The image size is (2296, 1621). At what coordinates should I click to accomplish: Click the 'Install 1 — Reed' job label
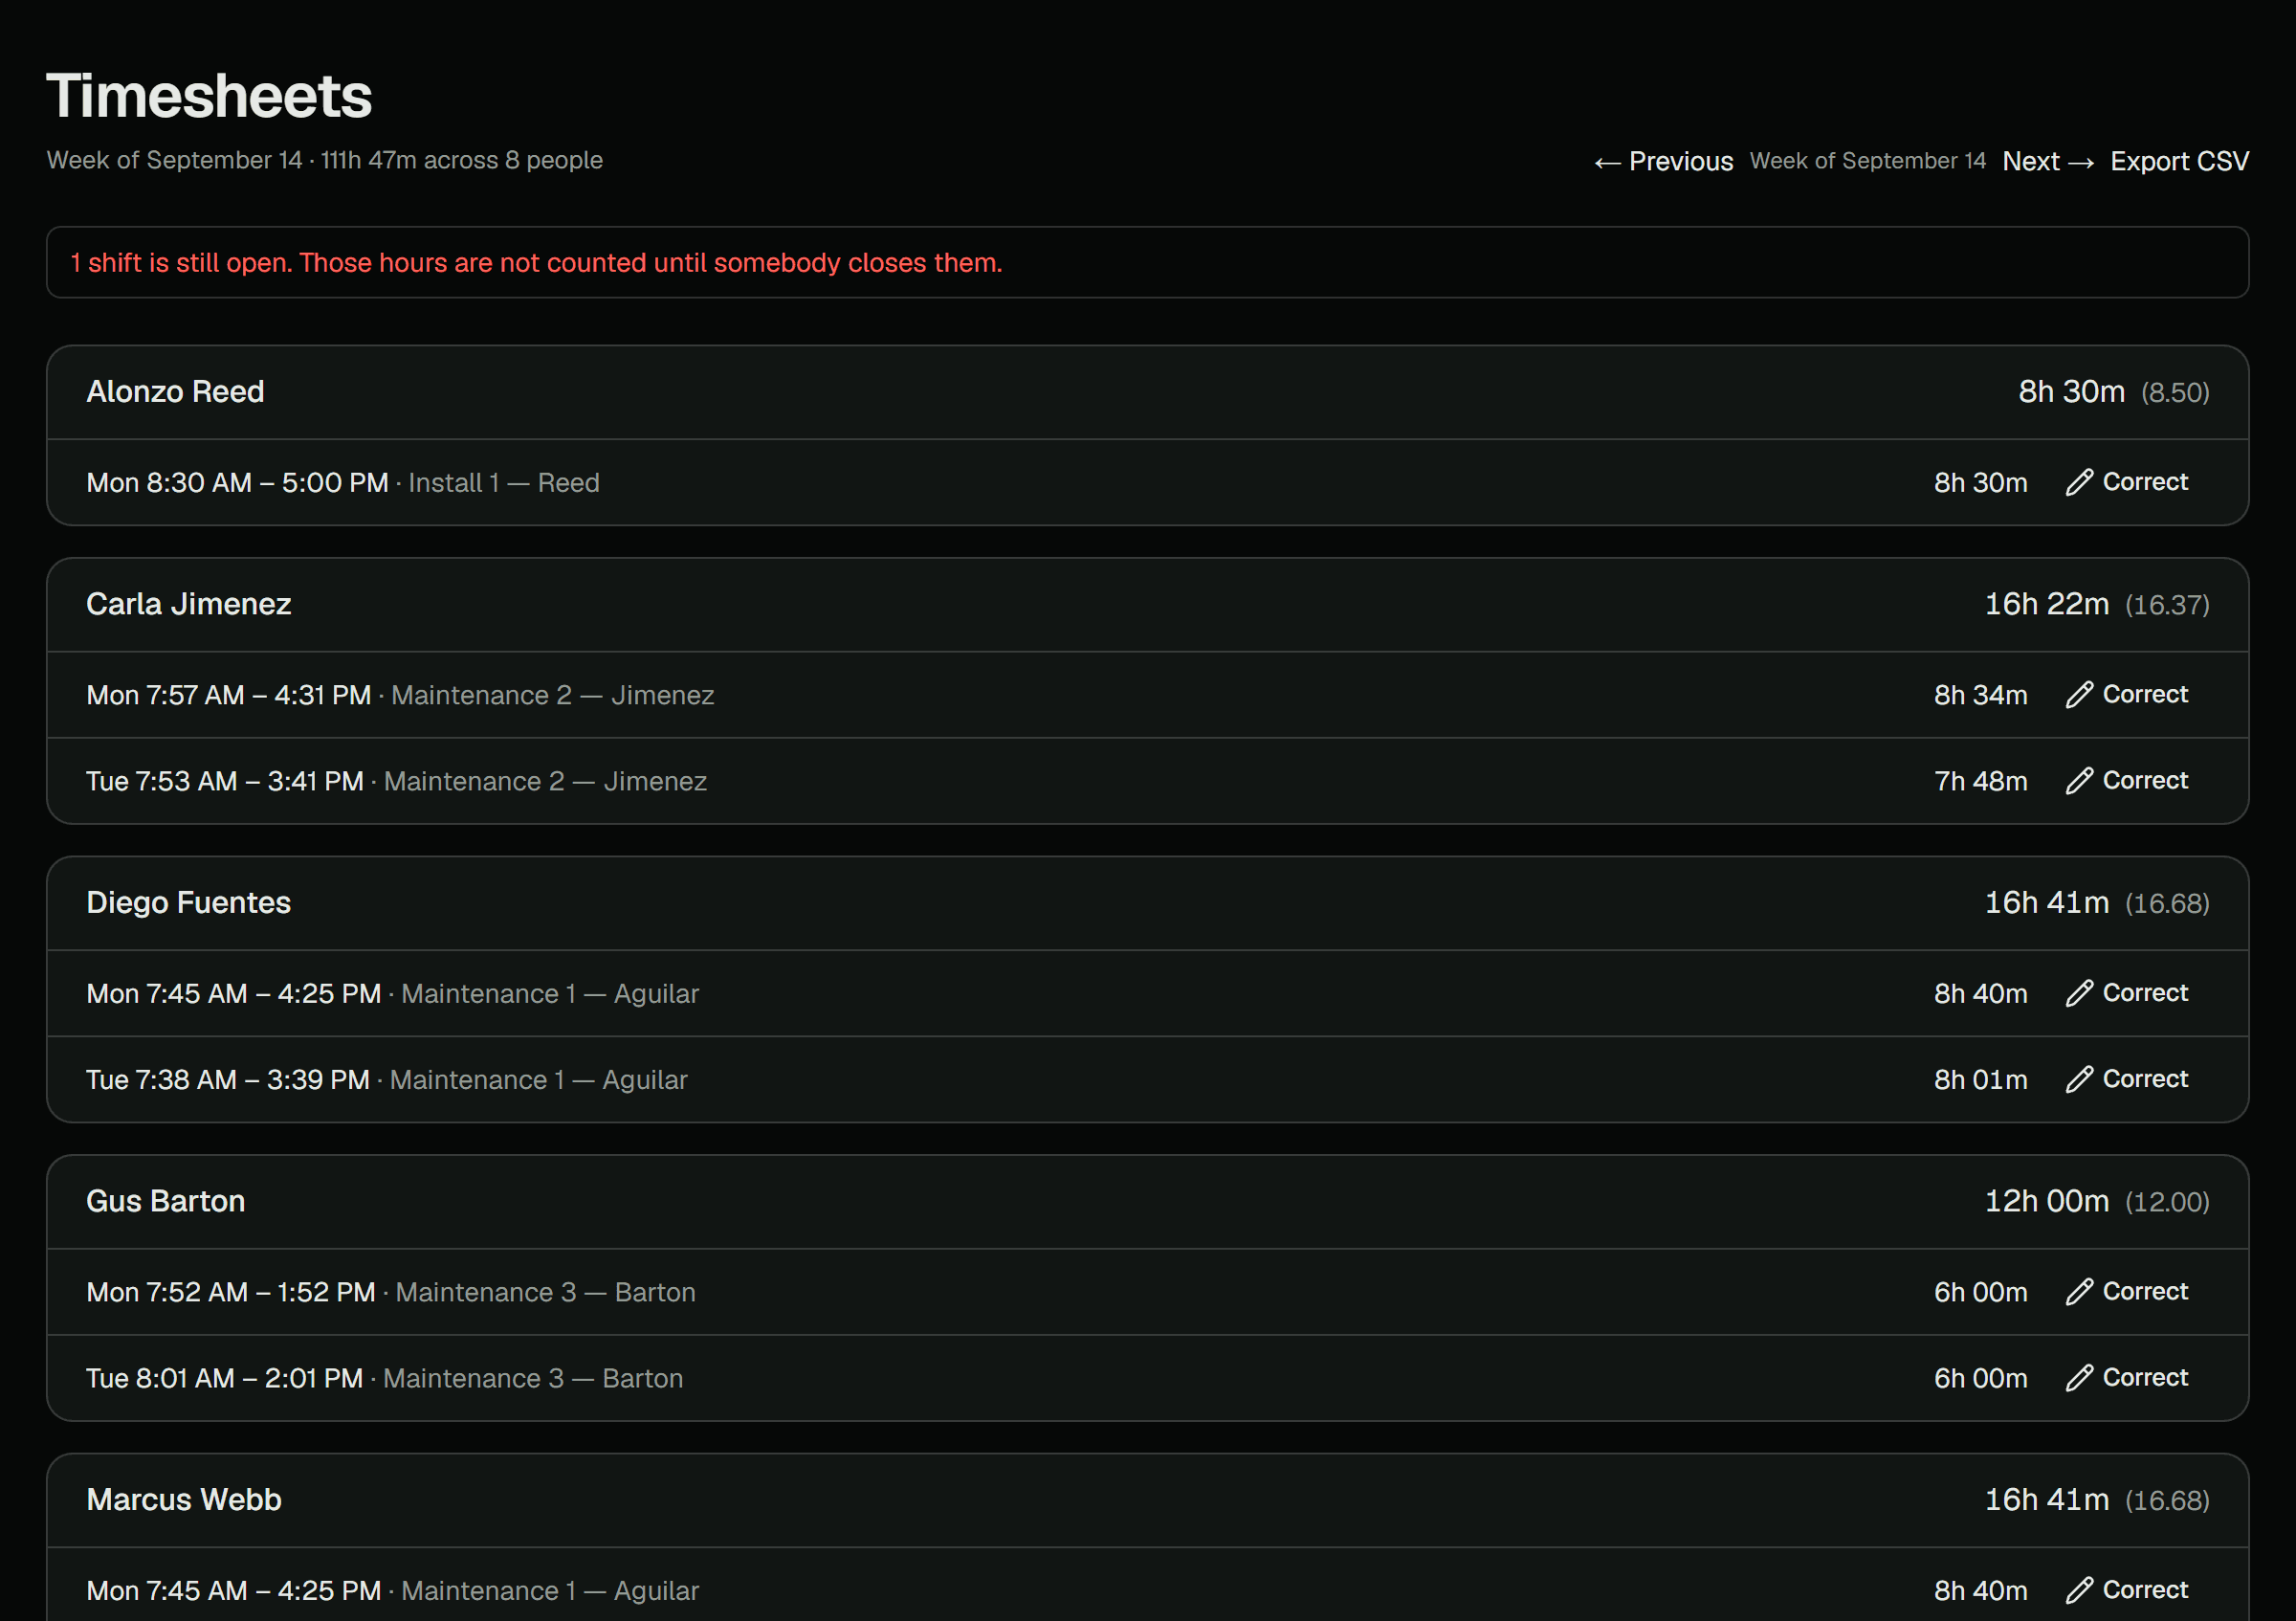tap(504, 483)
